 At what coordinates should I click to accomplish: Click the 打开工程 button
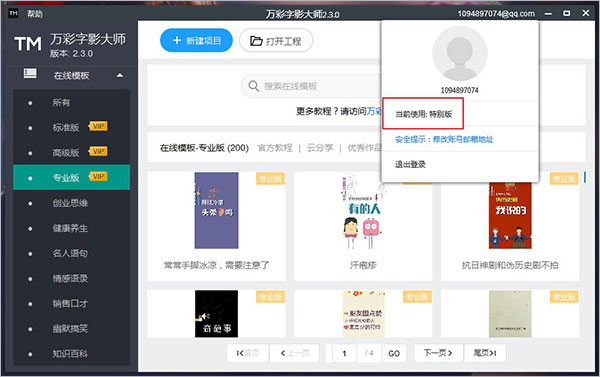coord(276,41)
